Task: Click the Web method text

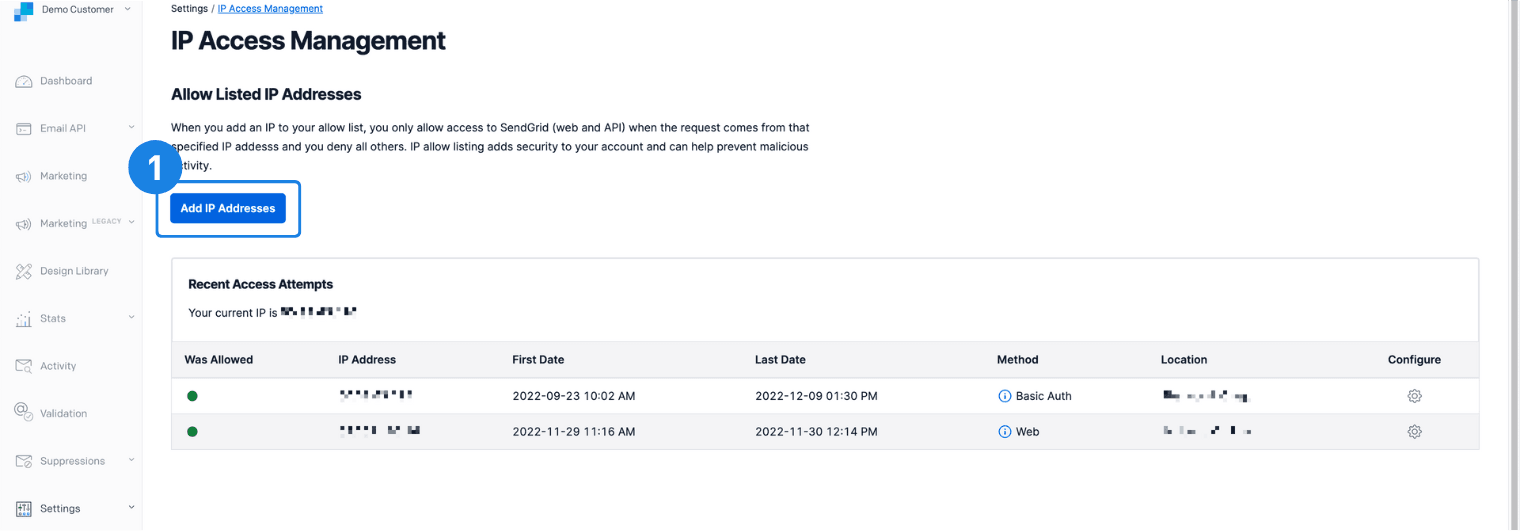Action: (x=1028, y=432)
